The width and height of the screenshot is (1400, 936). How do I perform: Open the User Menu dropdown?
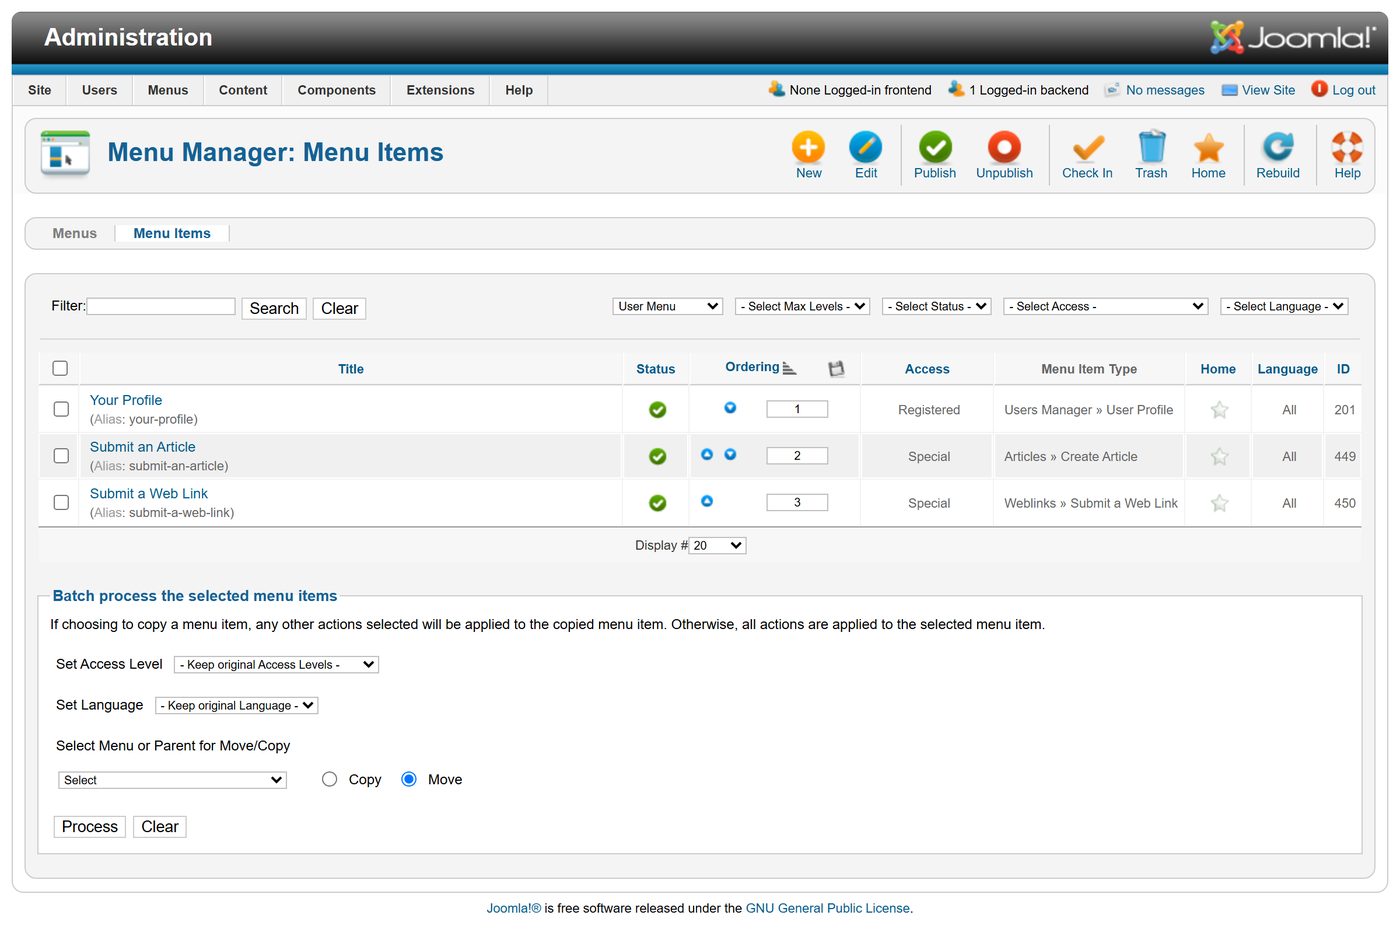click(x=667, y=306)
